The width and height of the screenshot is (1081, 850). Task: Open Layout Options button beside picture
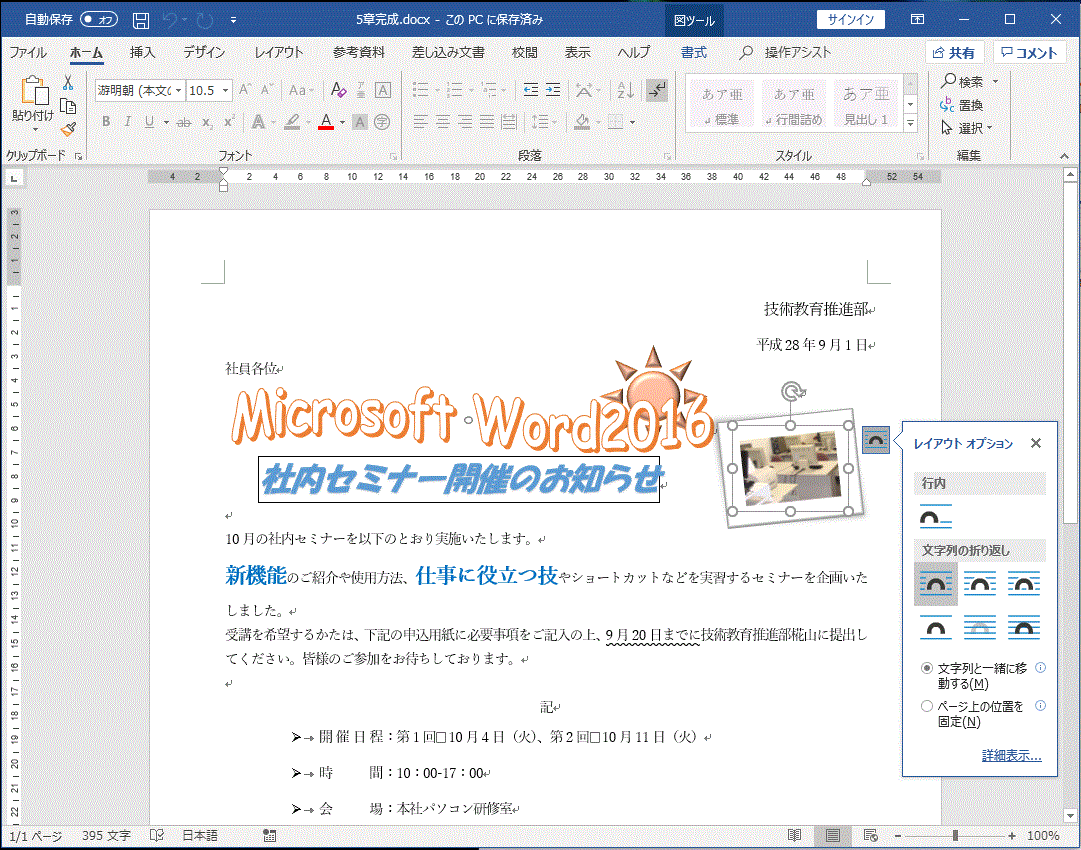(x=876, y=440)
